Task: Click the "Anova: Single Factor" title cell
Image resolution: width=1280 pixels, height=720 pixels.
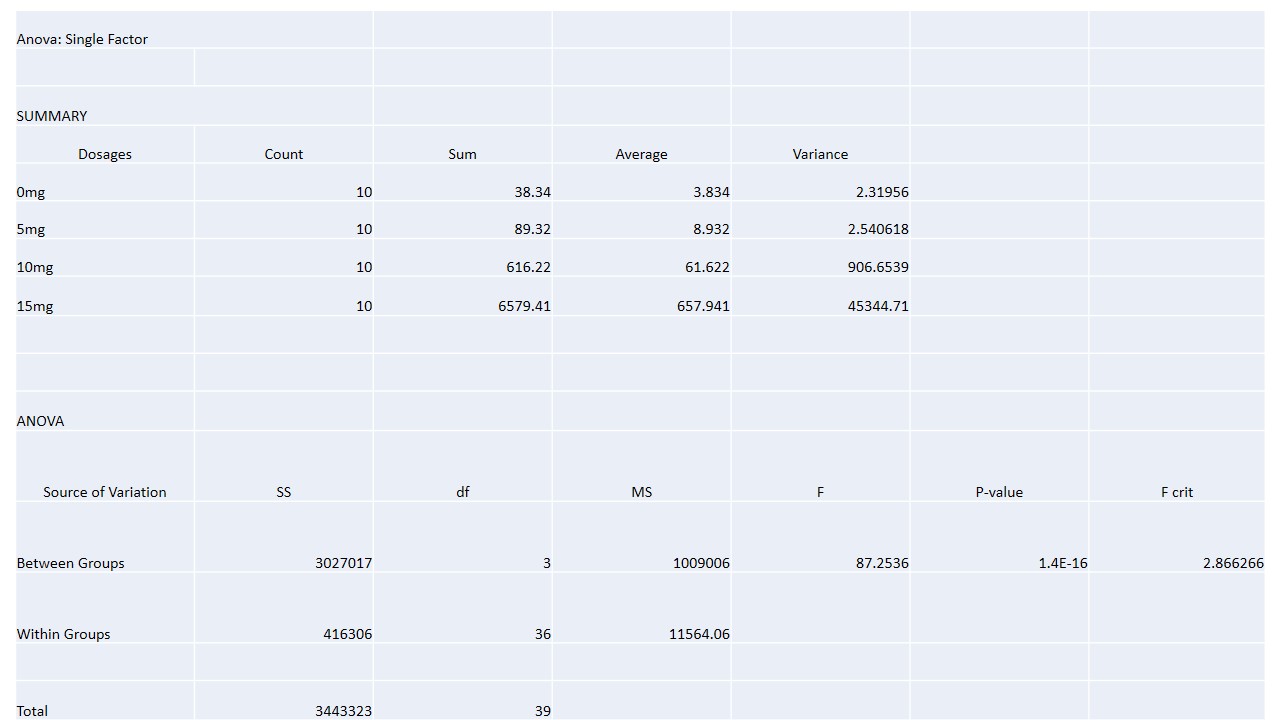Action: click(x=82, y=39)
